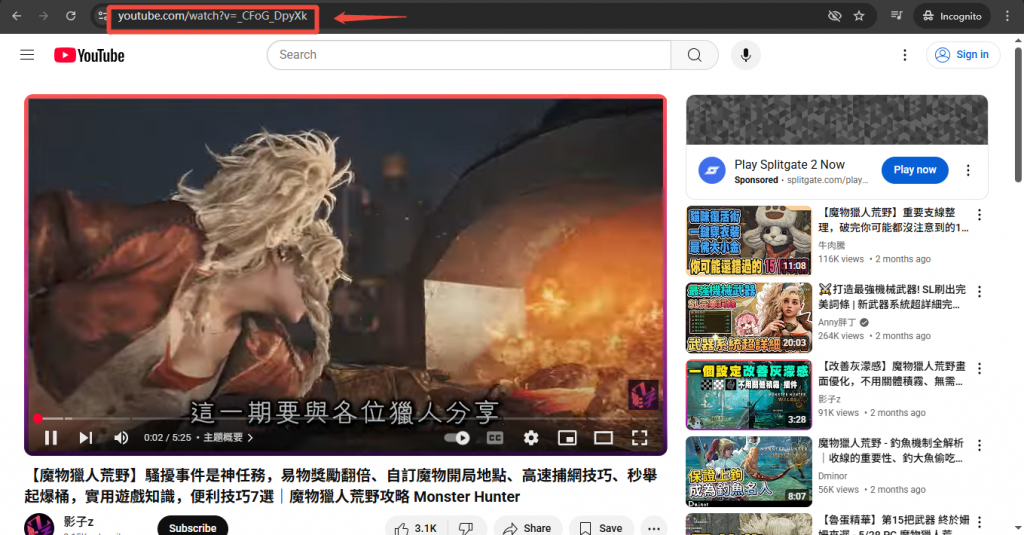The width and height of the screenshot is (1024, 535).
Task: Click the Splitgate banner image at the top of the sidebar
Action: [x=837, y=120]
